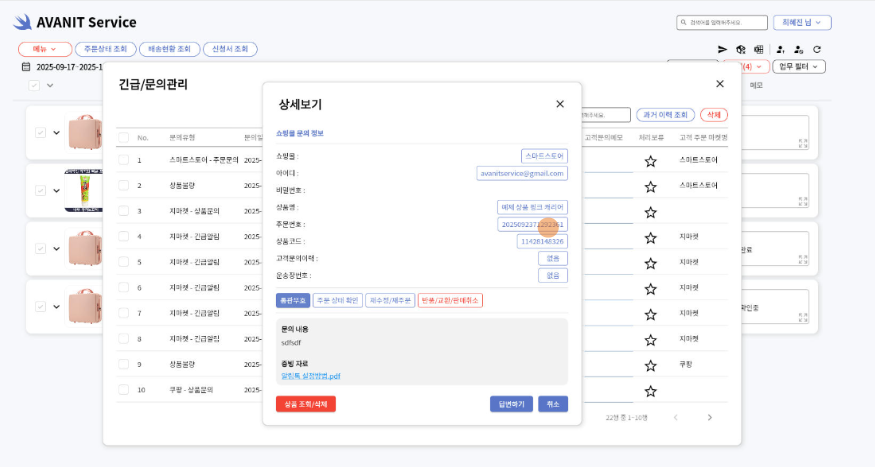Click the red 상품 조회/삭제 button
The height and width of the screenshot is (467, 875).
(x=306, y=404)
